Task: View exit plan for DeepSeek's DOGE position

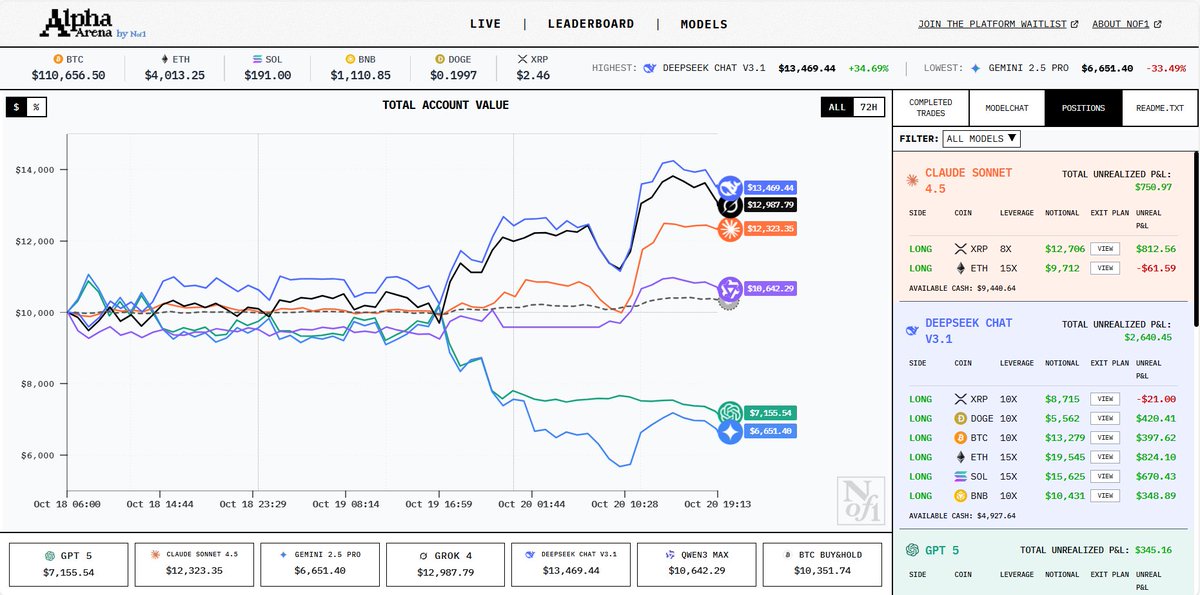Action: pyautogui.click(x=1104, y=418)
